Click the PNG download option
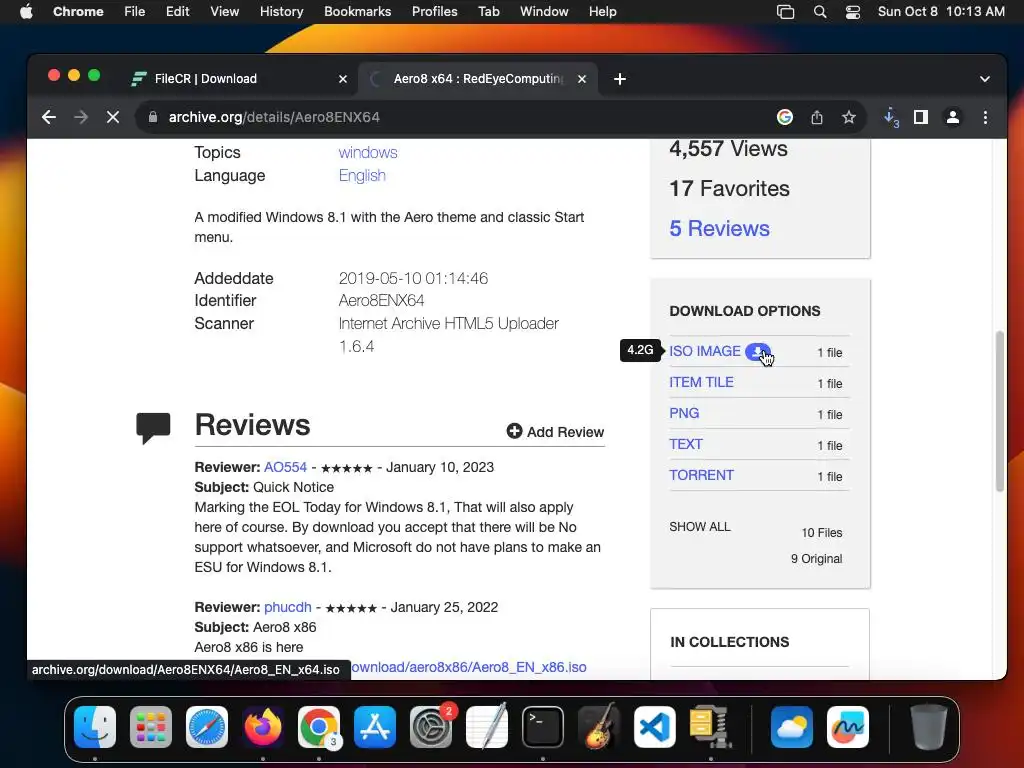This screenshot has width=1024, height=768. pos(684,413)
